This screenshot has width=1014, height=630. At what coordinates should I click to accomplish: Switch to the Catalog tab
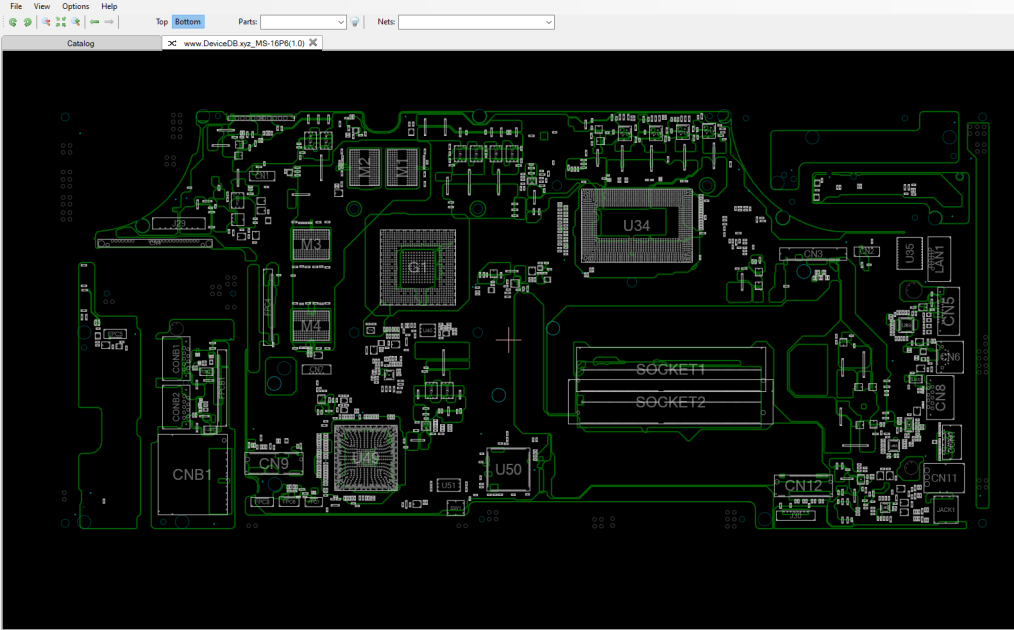click(81, 43)
